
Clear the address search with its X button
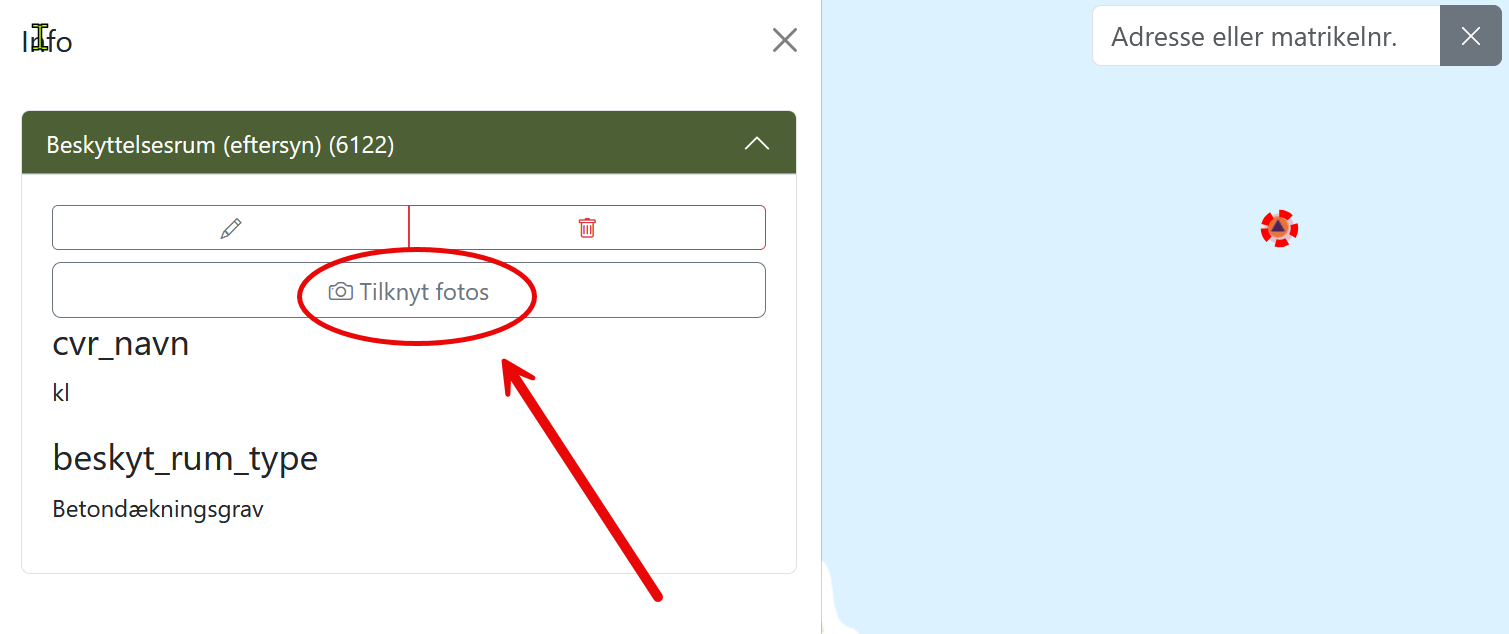pos(1470,36)
